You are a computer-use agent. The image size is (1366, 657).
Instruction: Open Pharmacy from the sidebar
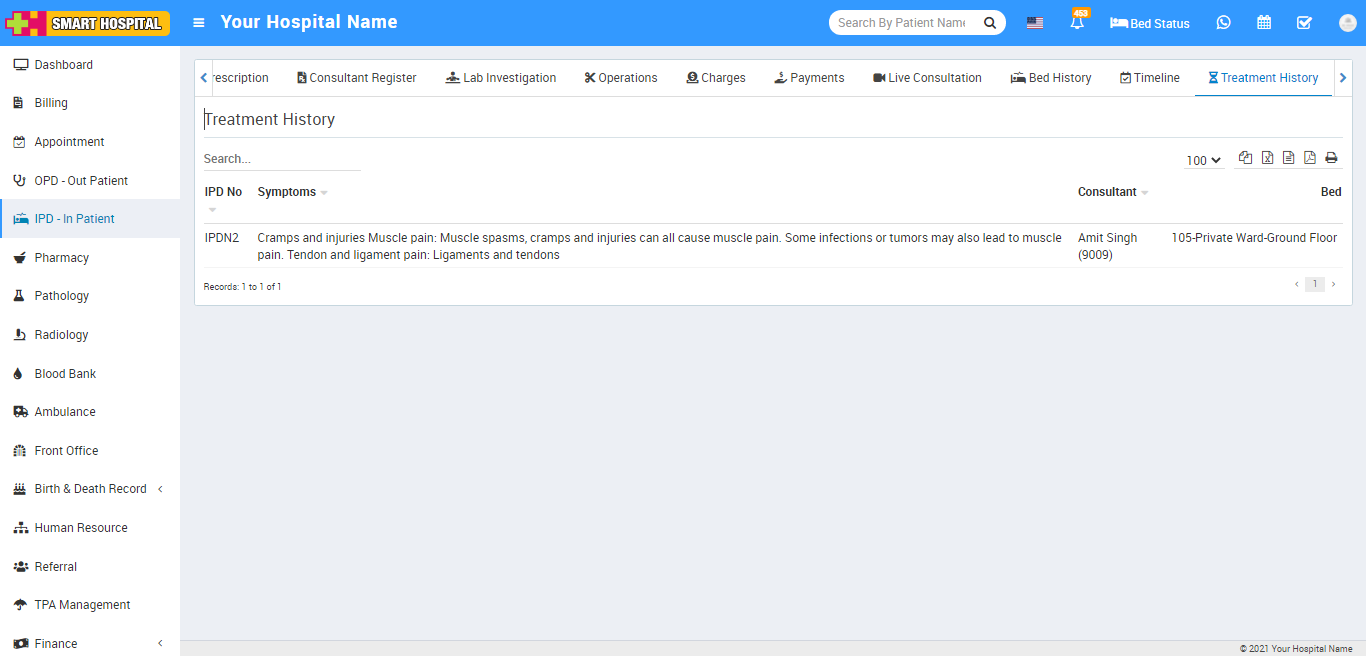point(62,258)
